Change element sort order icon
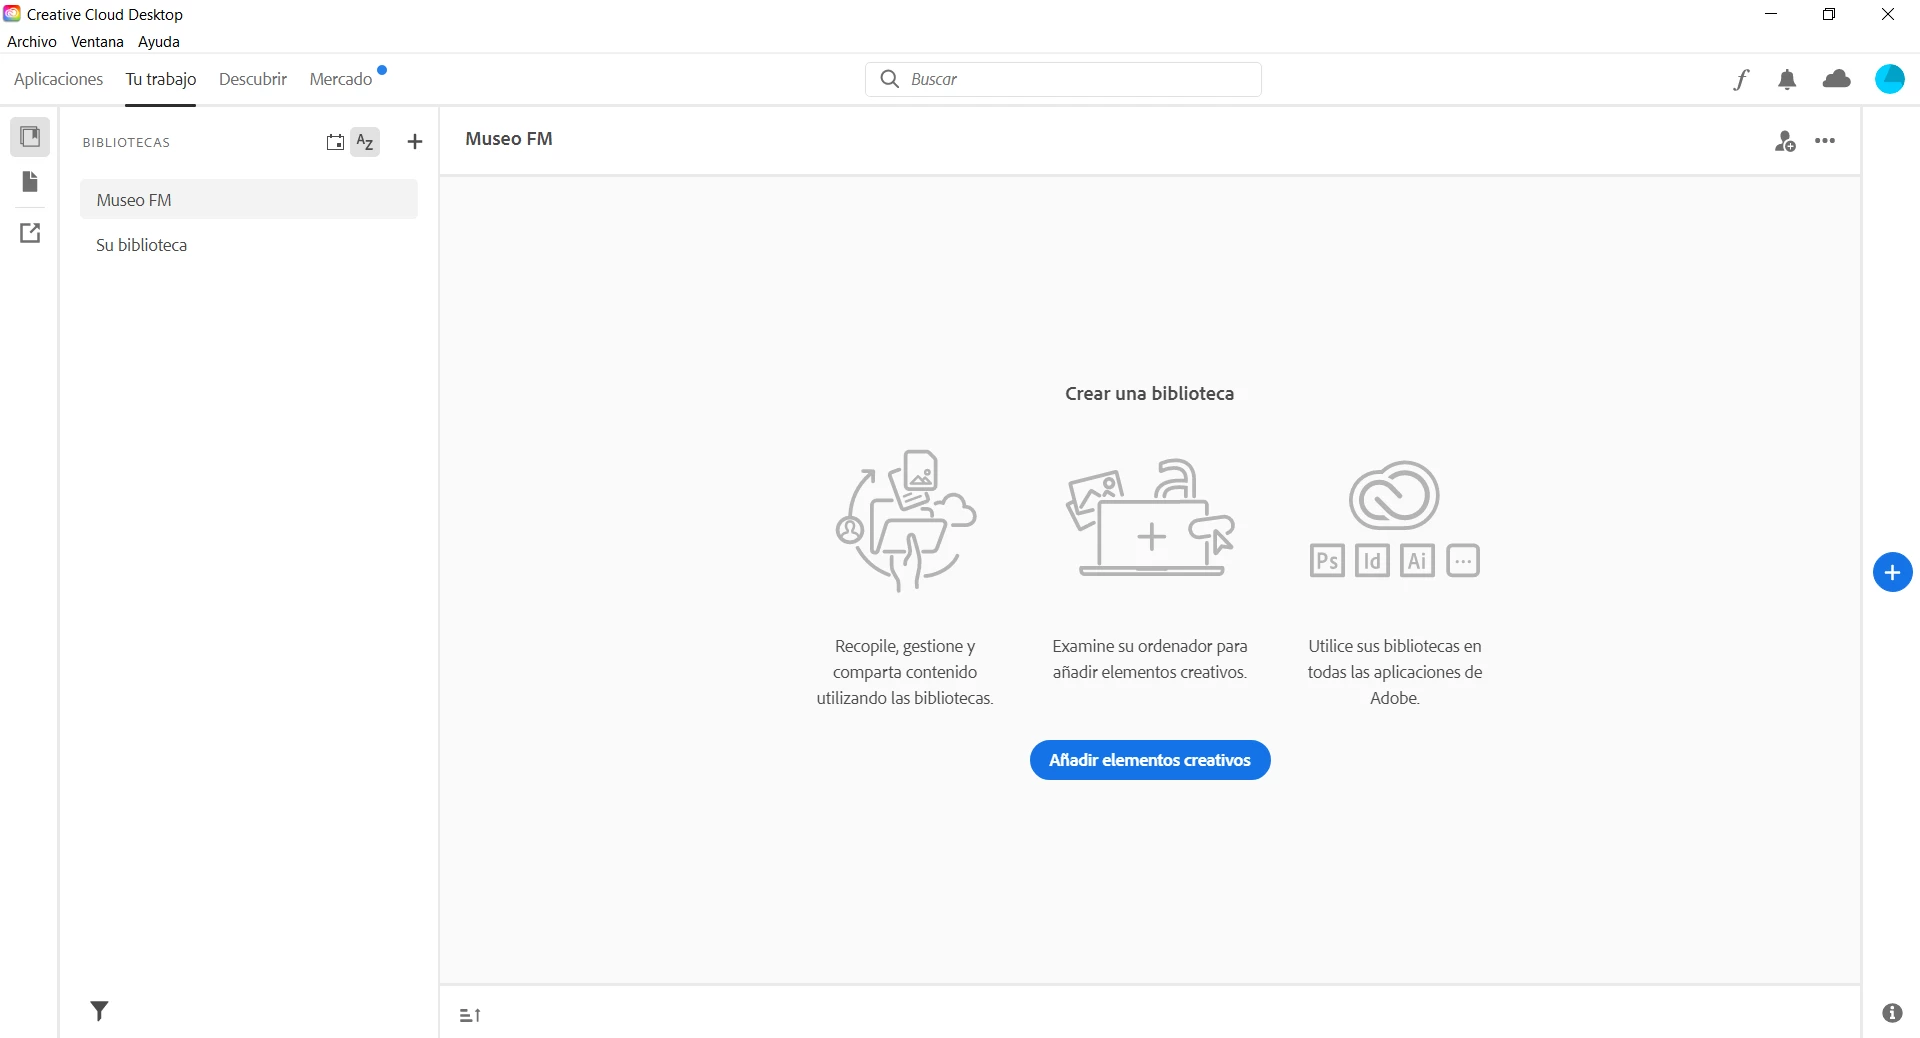This screenshot has height=1038, width=1920. coord(470,1015)
